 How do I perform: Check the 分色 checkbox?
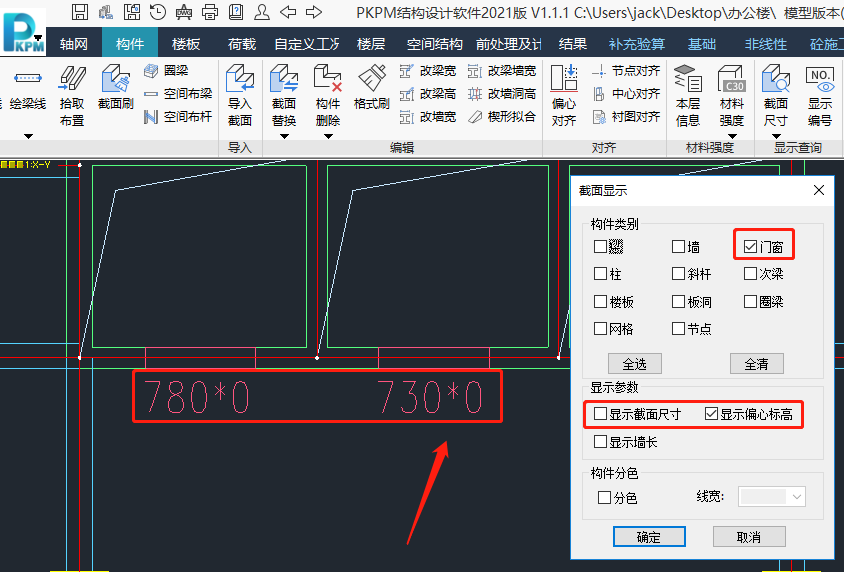click(604, 497)
